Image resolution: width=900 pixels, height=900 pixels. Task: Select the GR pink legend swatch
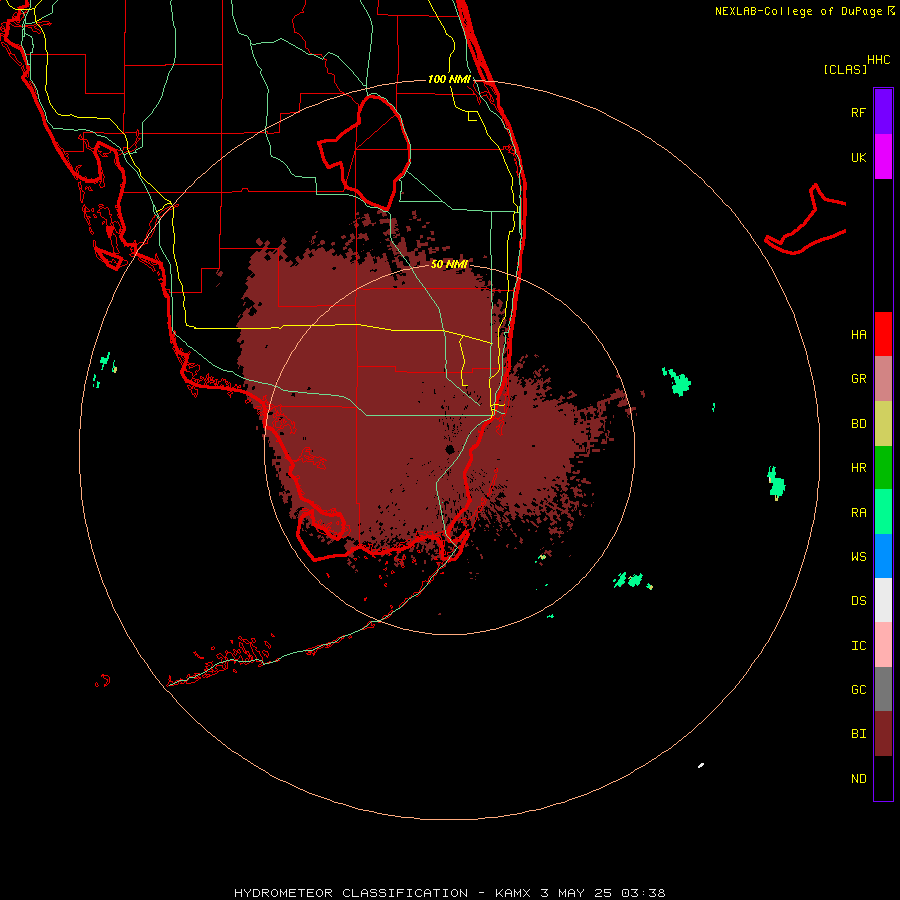tap(883, 379)
